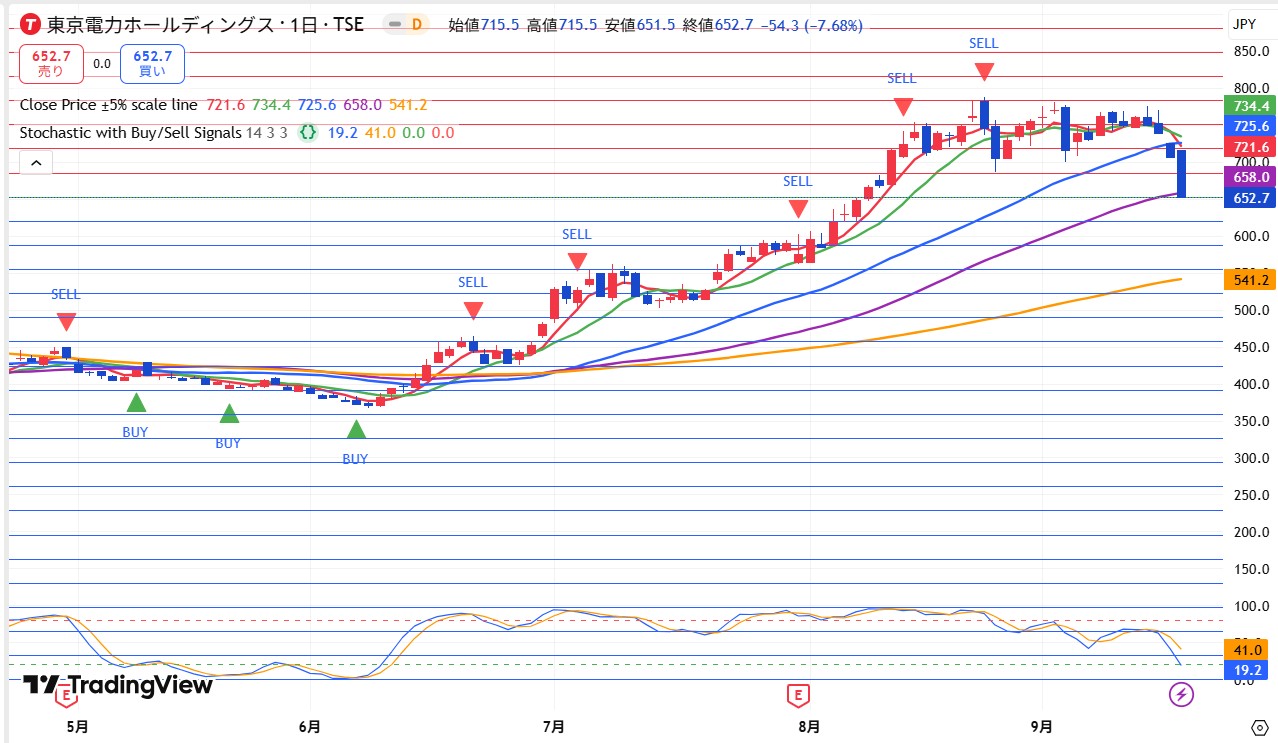The width and height of the screenshot is (1278, 743).
Task: Click the orange 541.2 price label
Action: tap(1249, 280)
